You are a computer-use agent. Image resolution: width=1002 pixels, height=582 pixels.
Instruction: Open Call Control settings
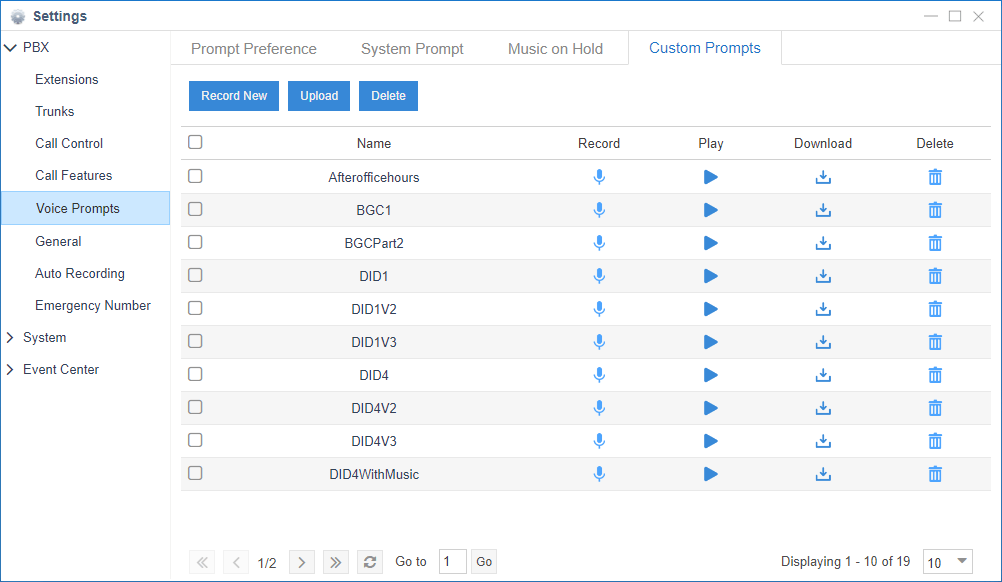69,143
